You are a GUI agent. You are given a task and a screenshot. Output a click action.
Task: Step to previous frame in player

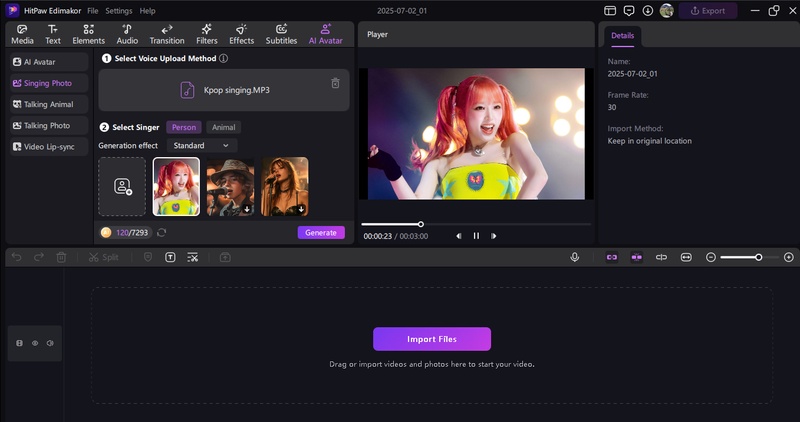[459, 236]
